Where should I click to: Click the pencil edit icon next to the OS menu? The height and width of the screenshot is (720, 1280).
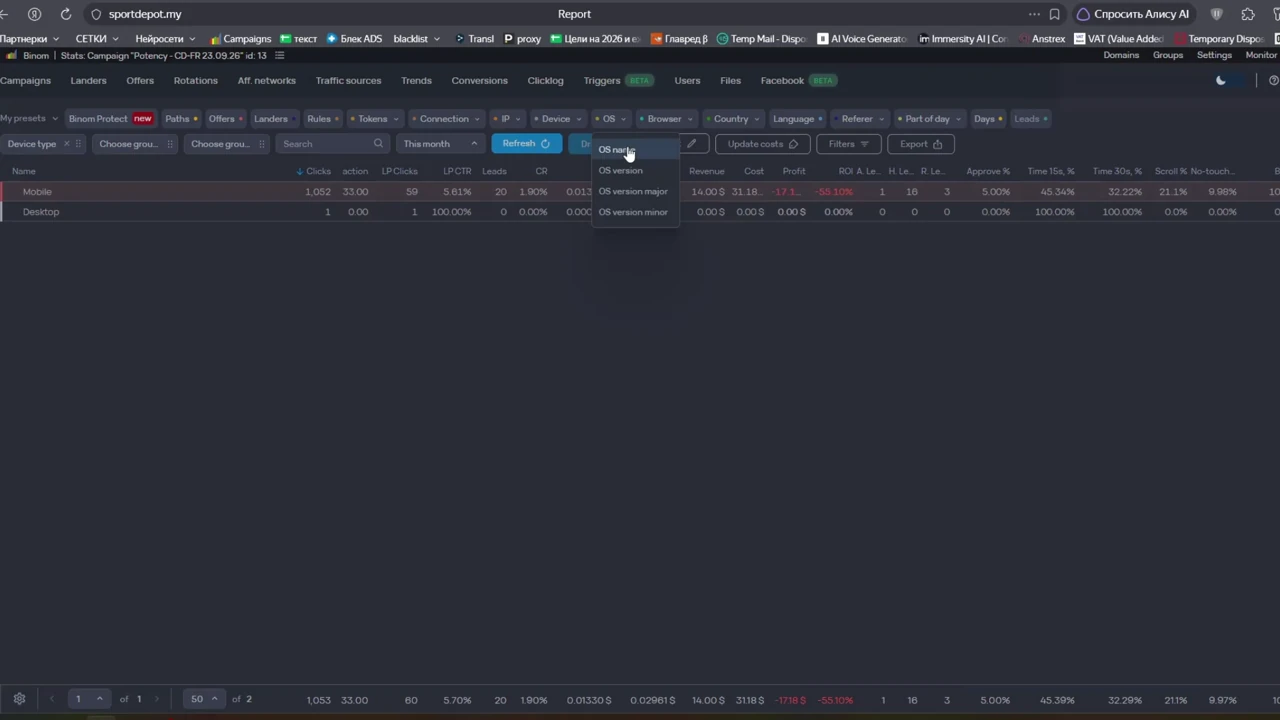coord(691,144)
